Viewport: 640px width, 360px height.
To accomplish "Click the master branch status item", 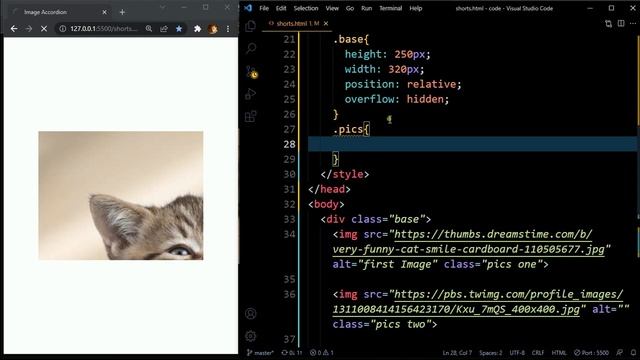I will (x=260, y=353).
